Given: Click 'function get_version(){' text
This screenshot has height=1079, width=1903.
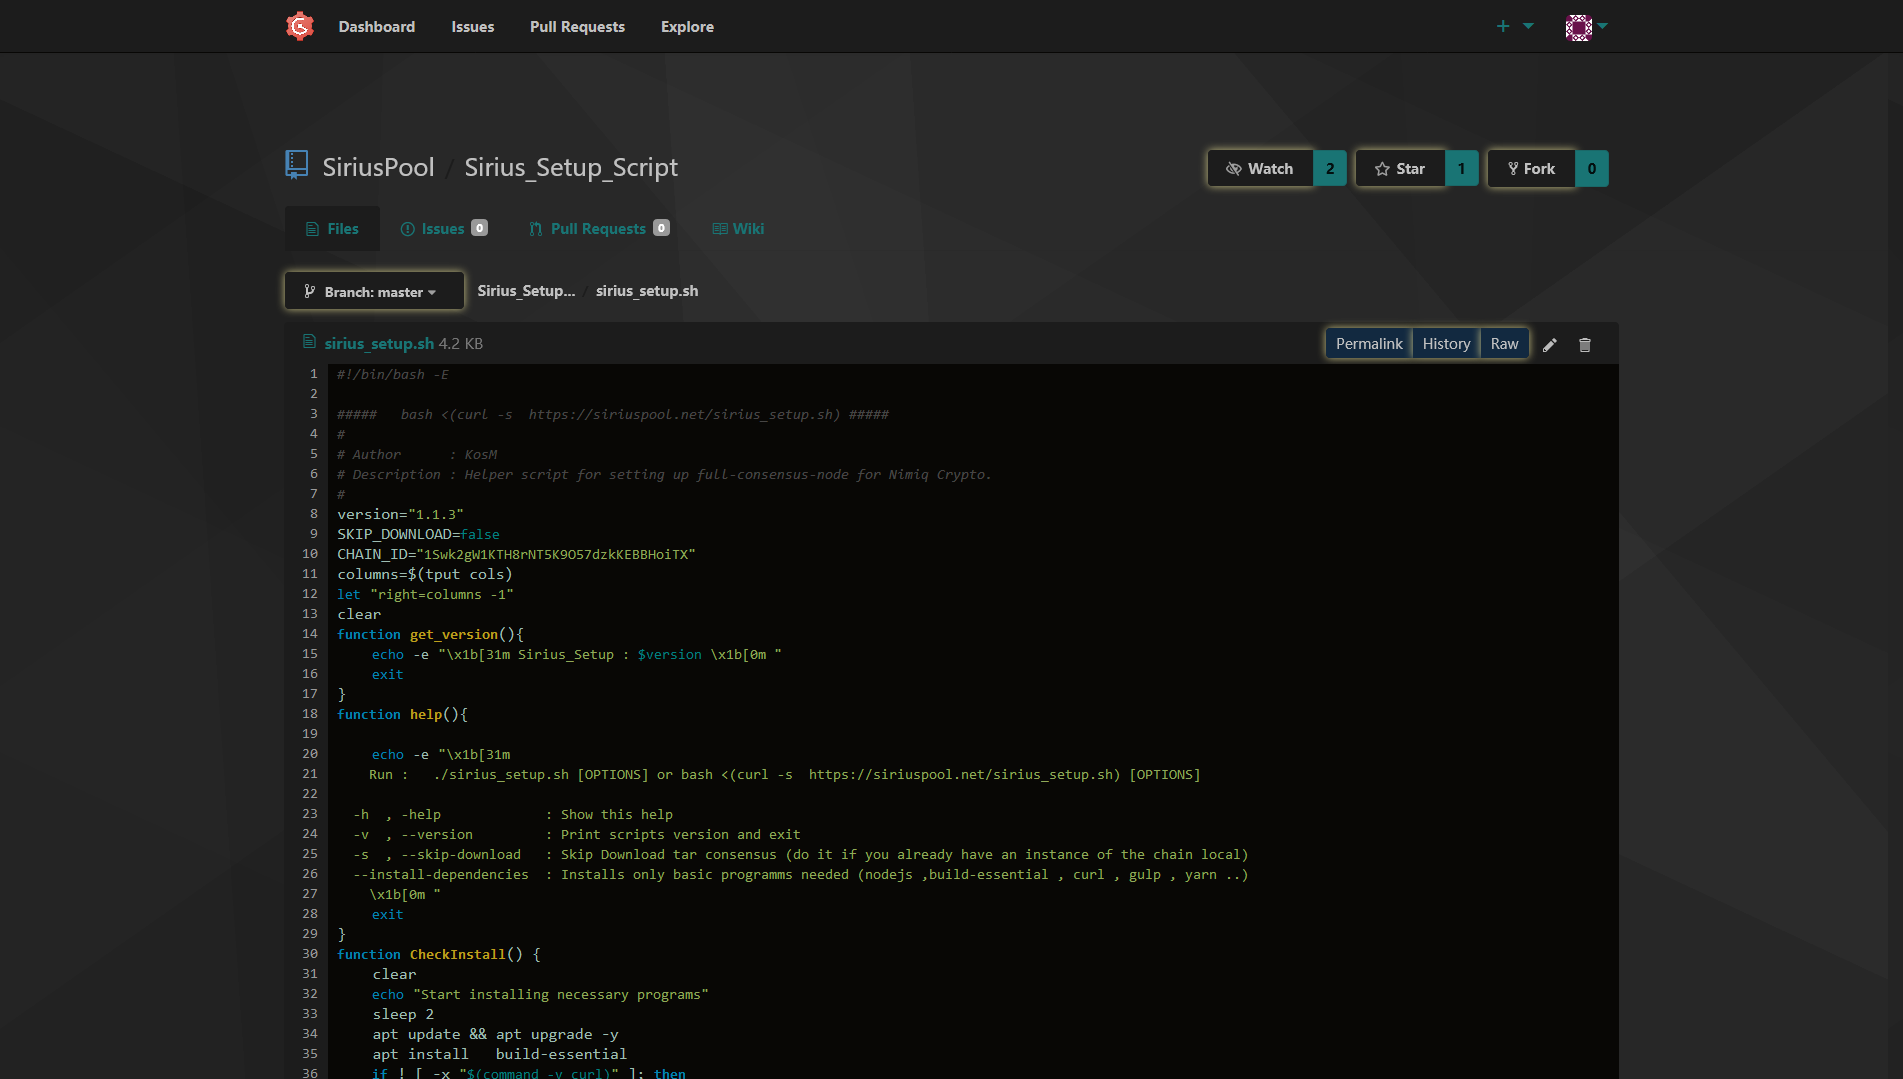Looking at the screenshot, I should coord(430,634).
